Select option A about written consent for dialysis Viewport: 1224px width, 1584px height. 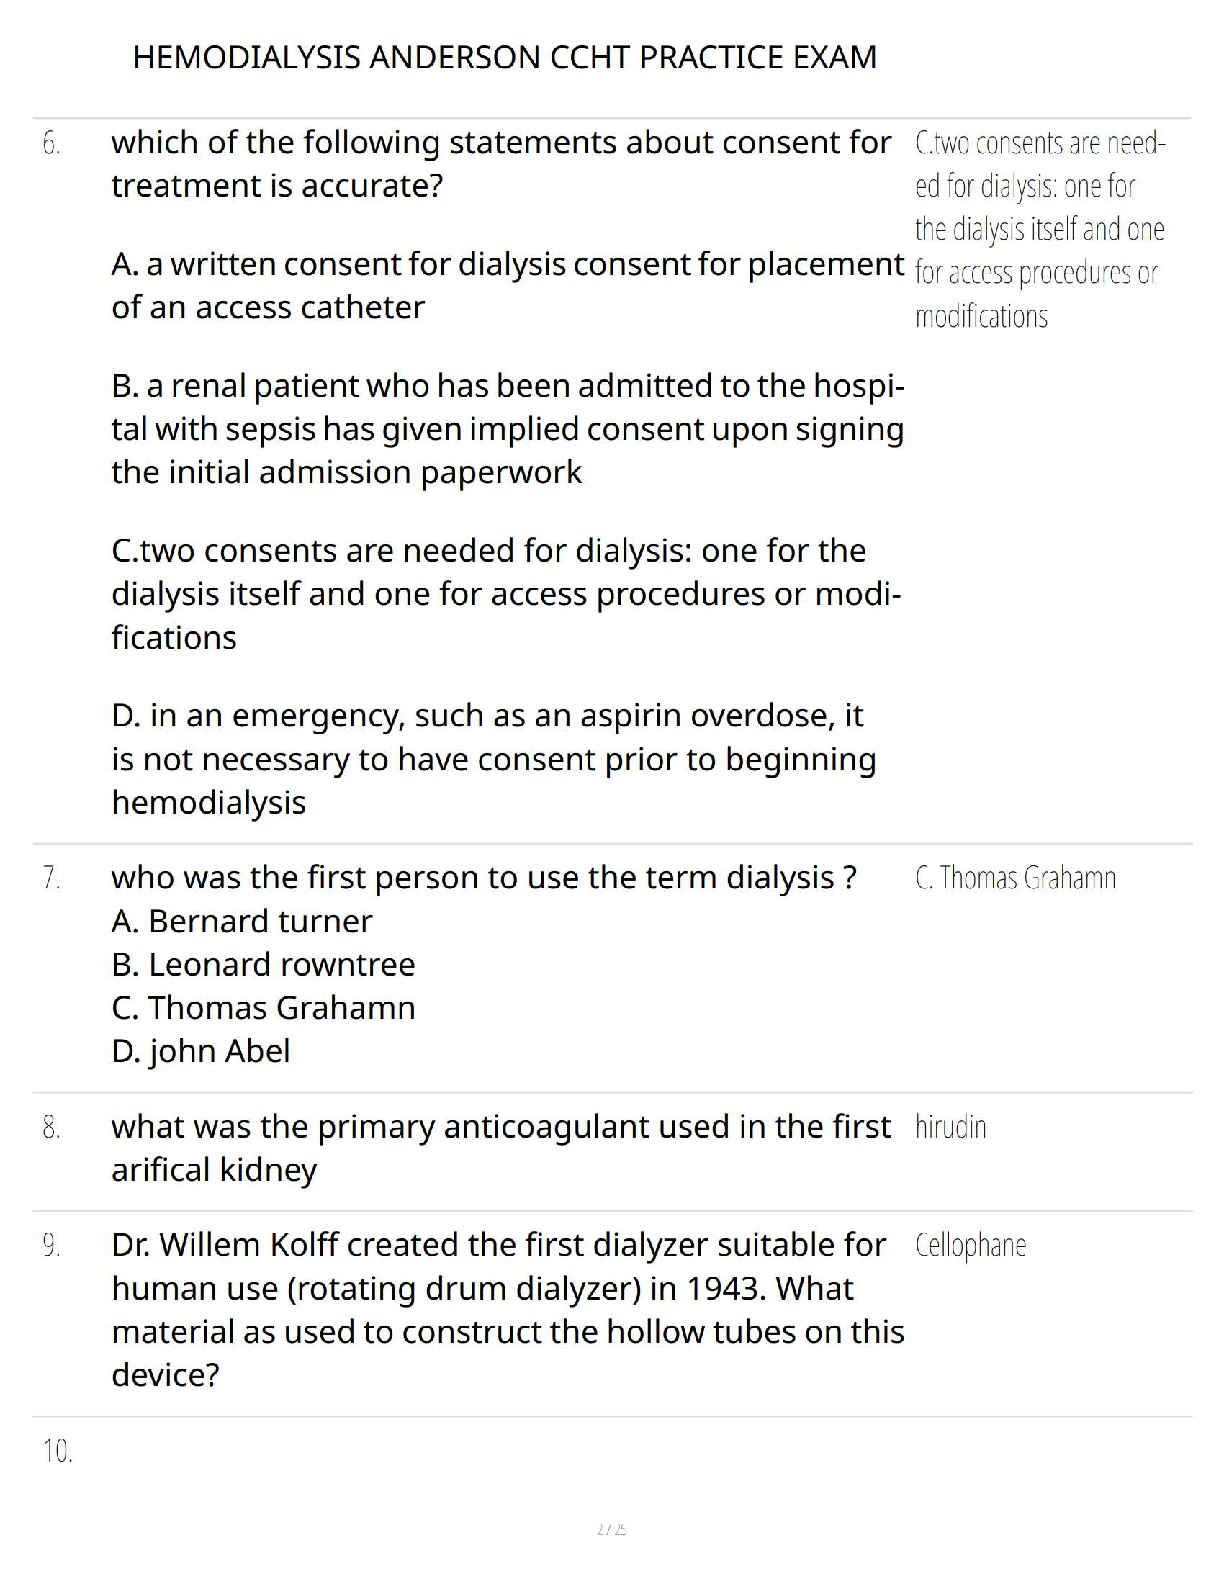pyautogui.click(x=506, y=285)
